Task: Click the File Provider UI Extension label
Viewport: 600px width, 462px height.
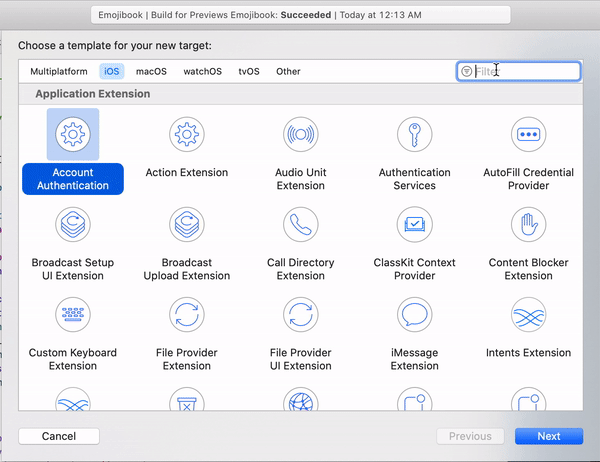Action: (301, 359)
